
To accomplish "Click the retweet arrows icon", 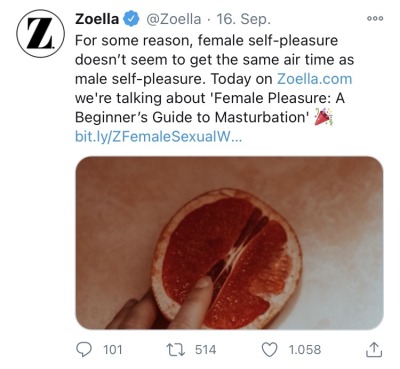I will pyautogui.click(x=175, y=349).
